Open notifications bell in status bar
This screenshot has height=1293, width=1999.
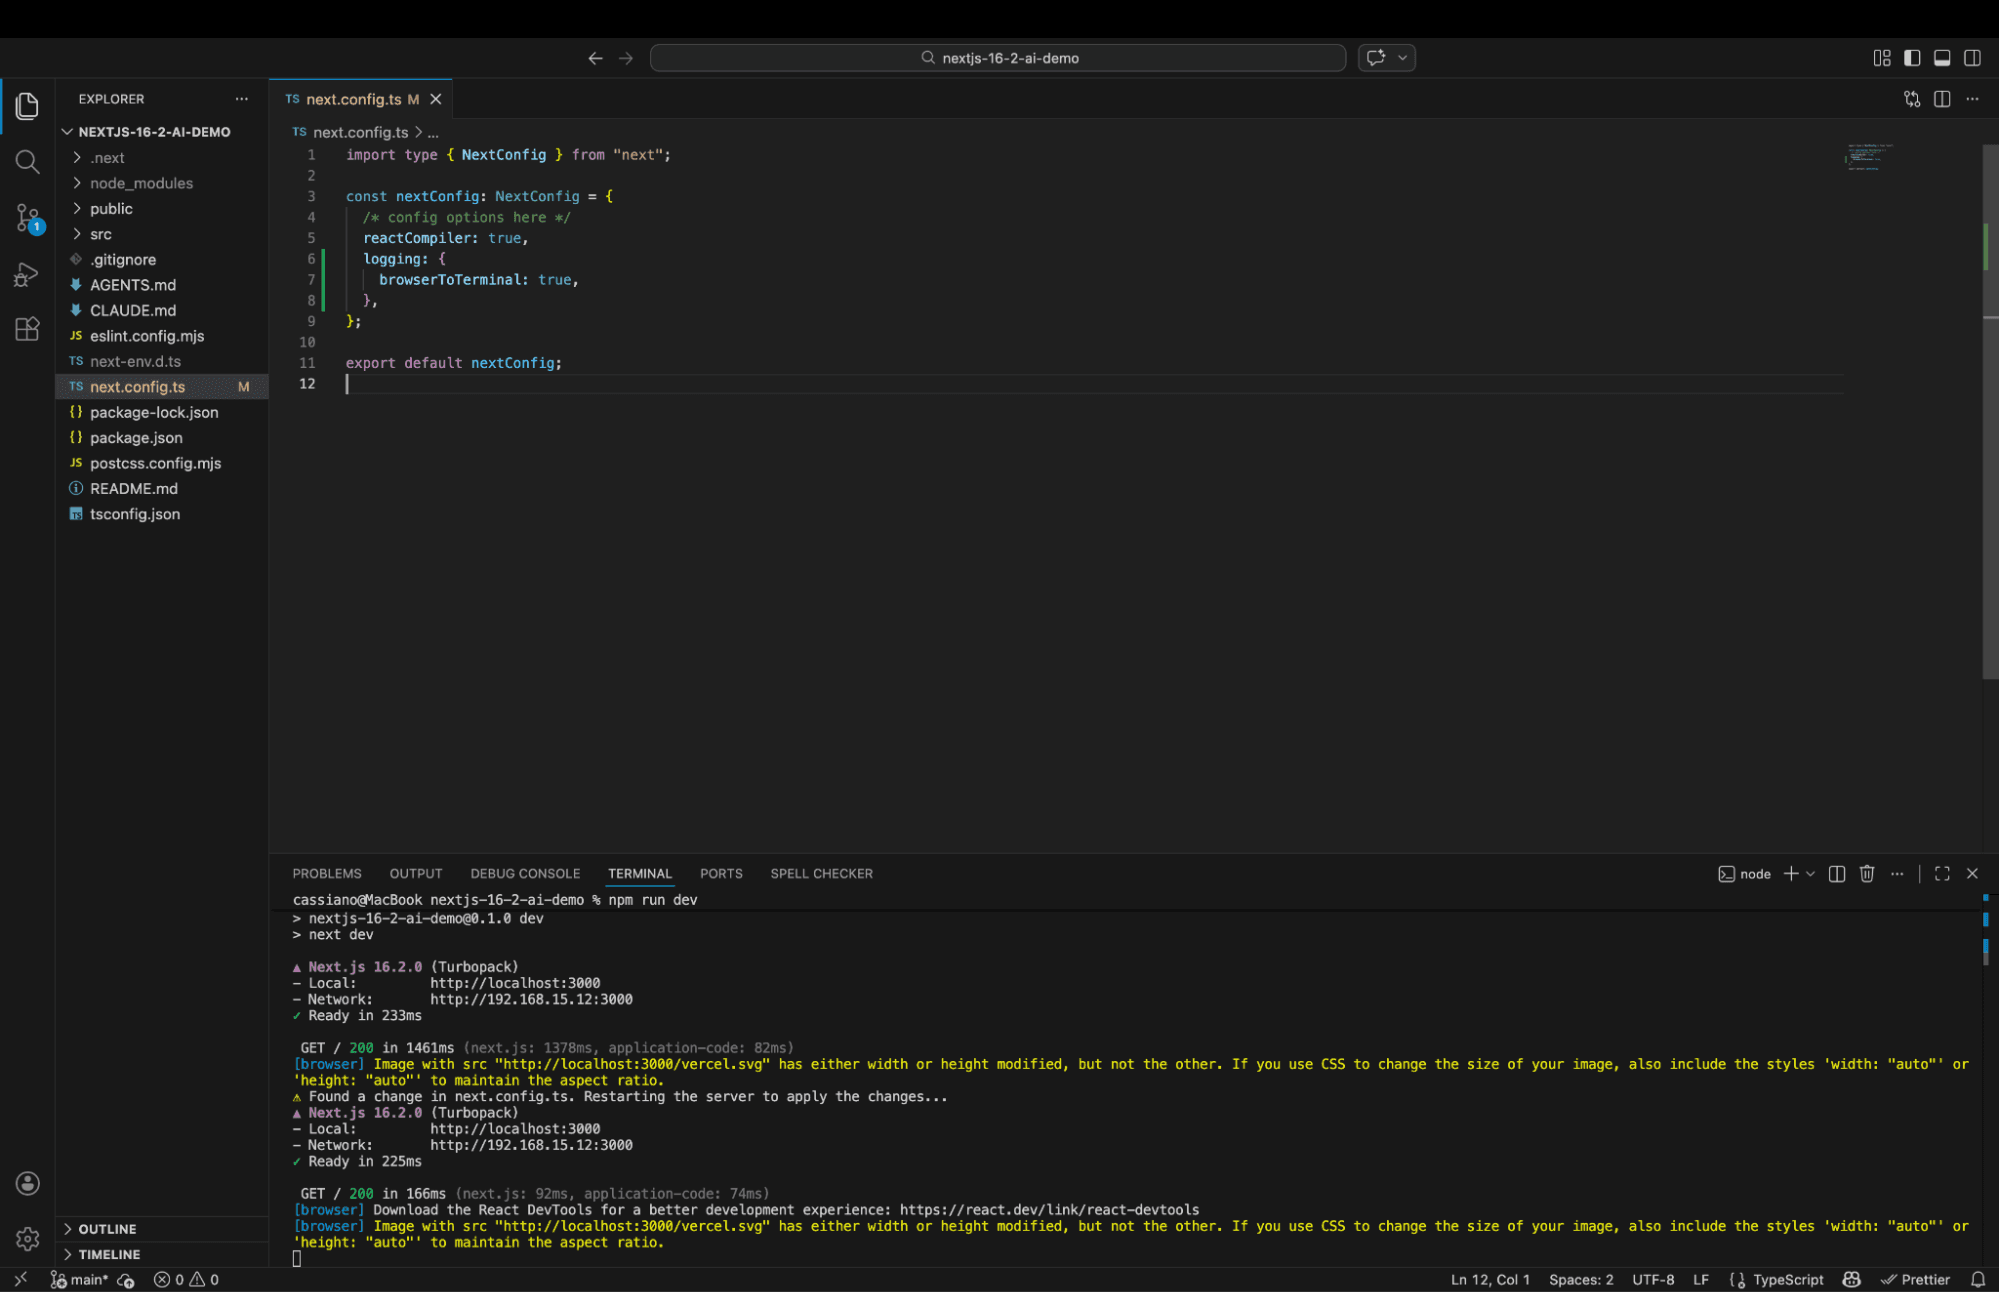coord(1977,1279)
